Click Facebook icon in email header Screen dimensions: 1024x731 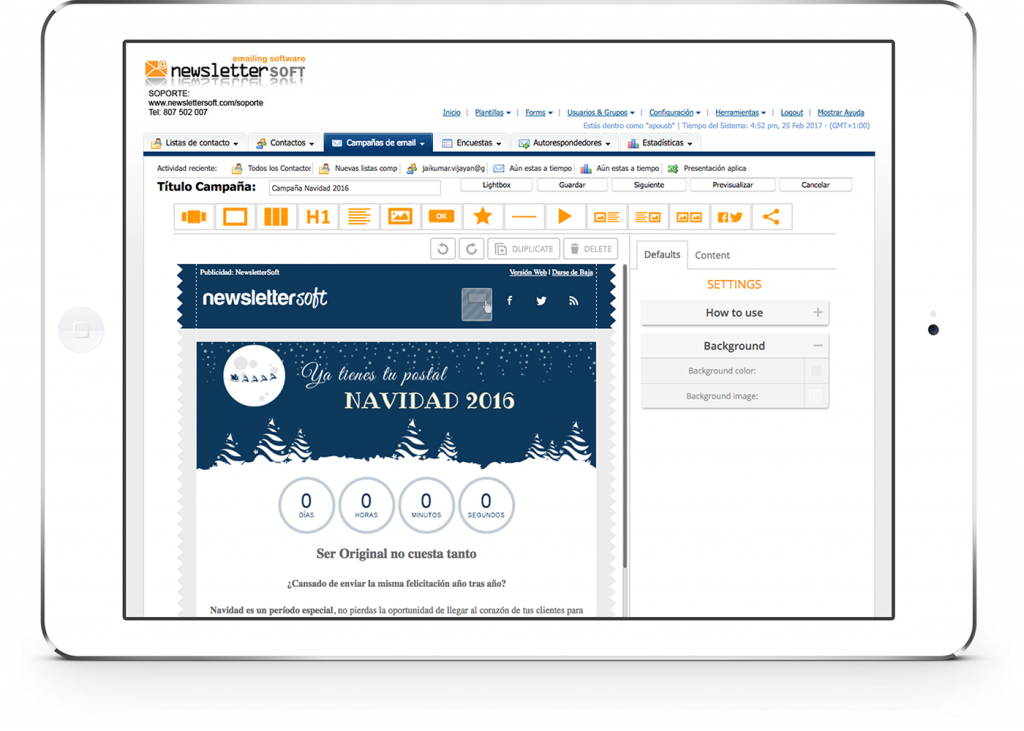pyautogui.click(x=509, y=301)
